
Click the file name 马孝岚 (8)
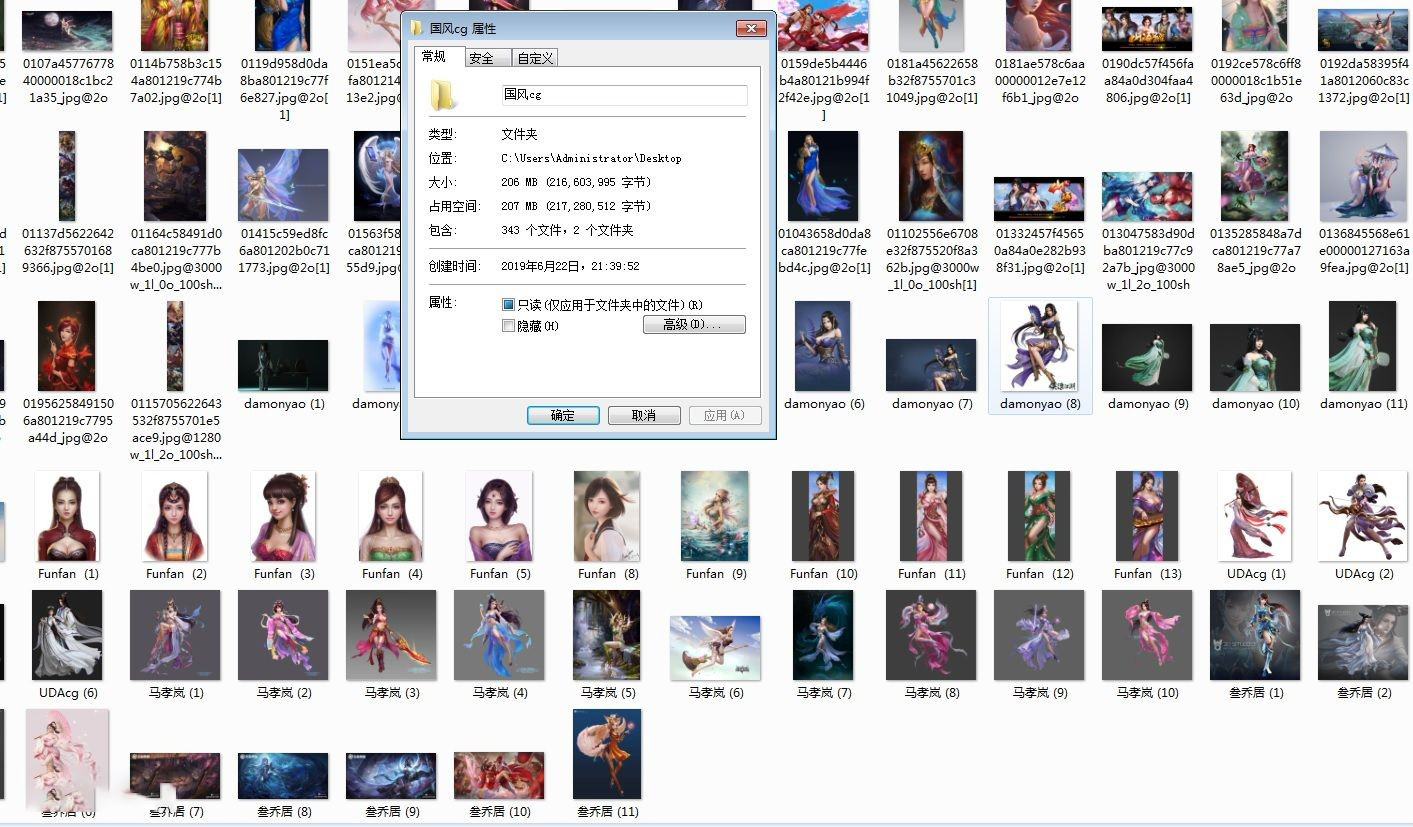pyautogui.click(x=932, y=693)
